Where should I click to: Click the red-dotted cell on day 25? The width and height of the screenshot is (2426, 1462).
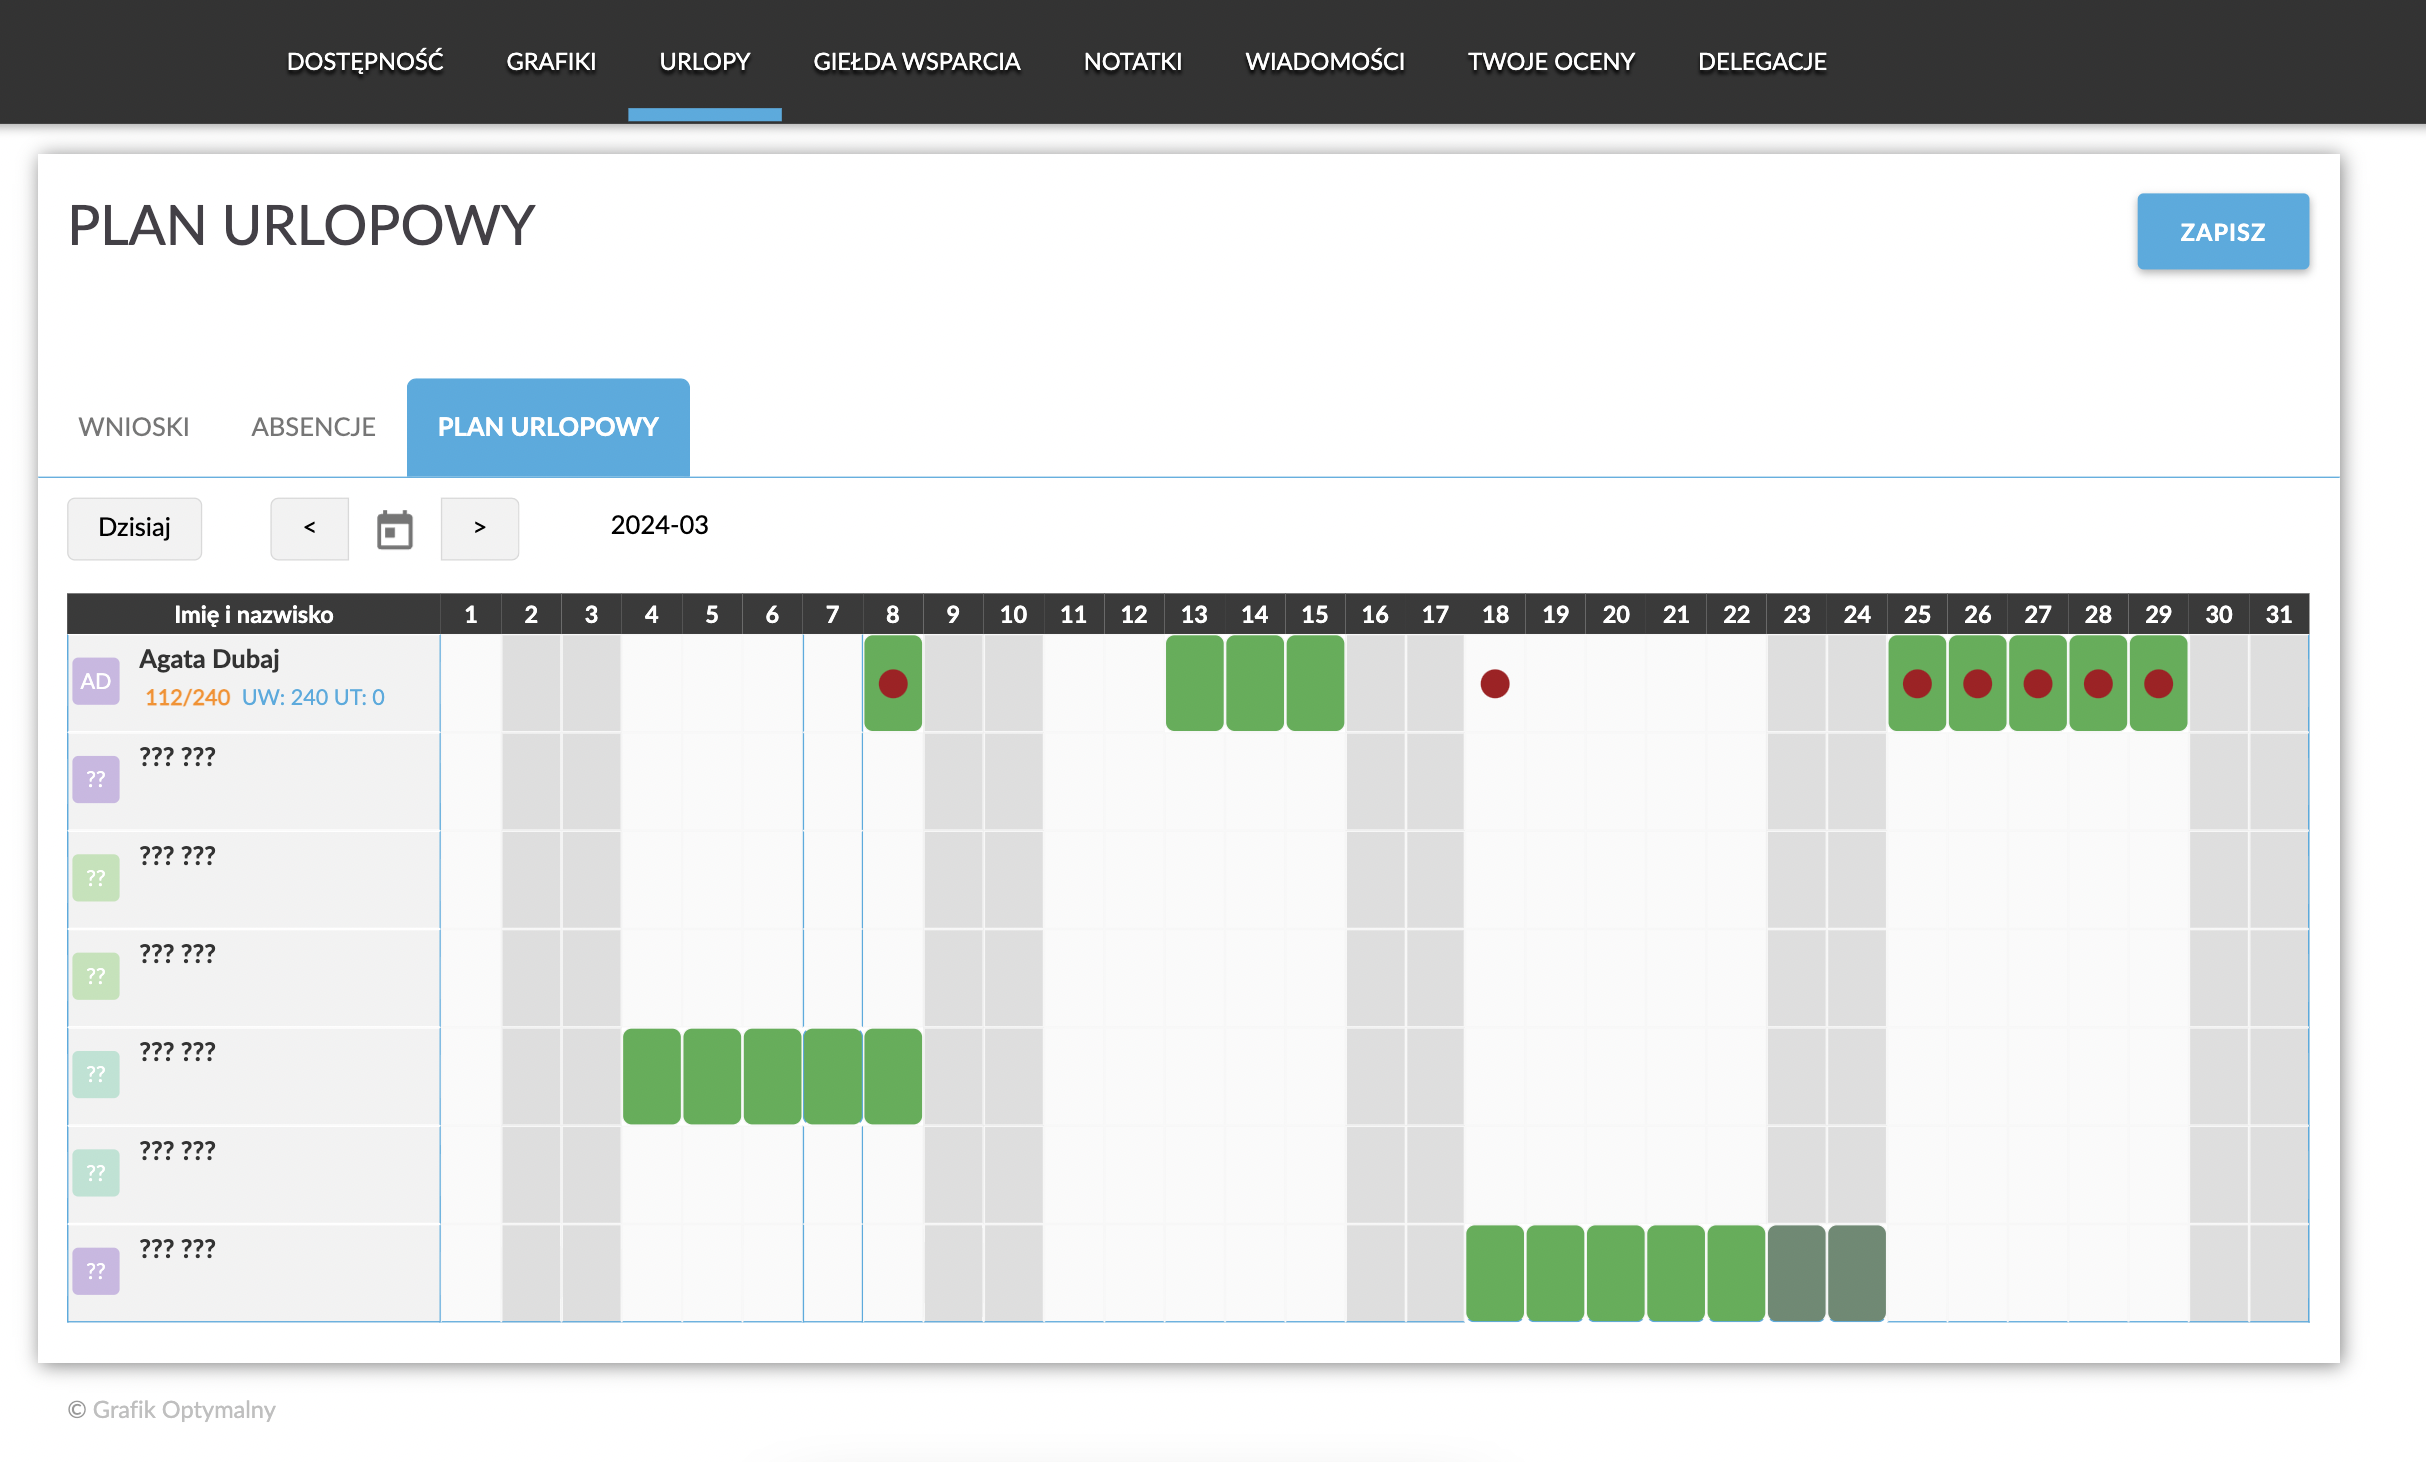[1916, 684]
